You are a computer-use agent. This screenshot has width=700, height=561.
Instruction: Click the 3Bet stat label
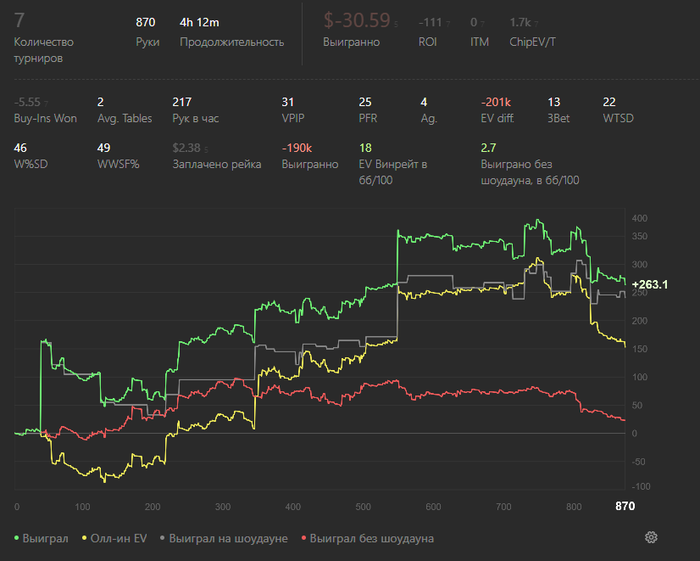[558, 118]
